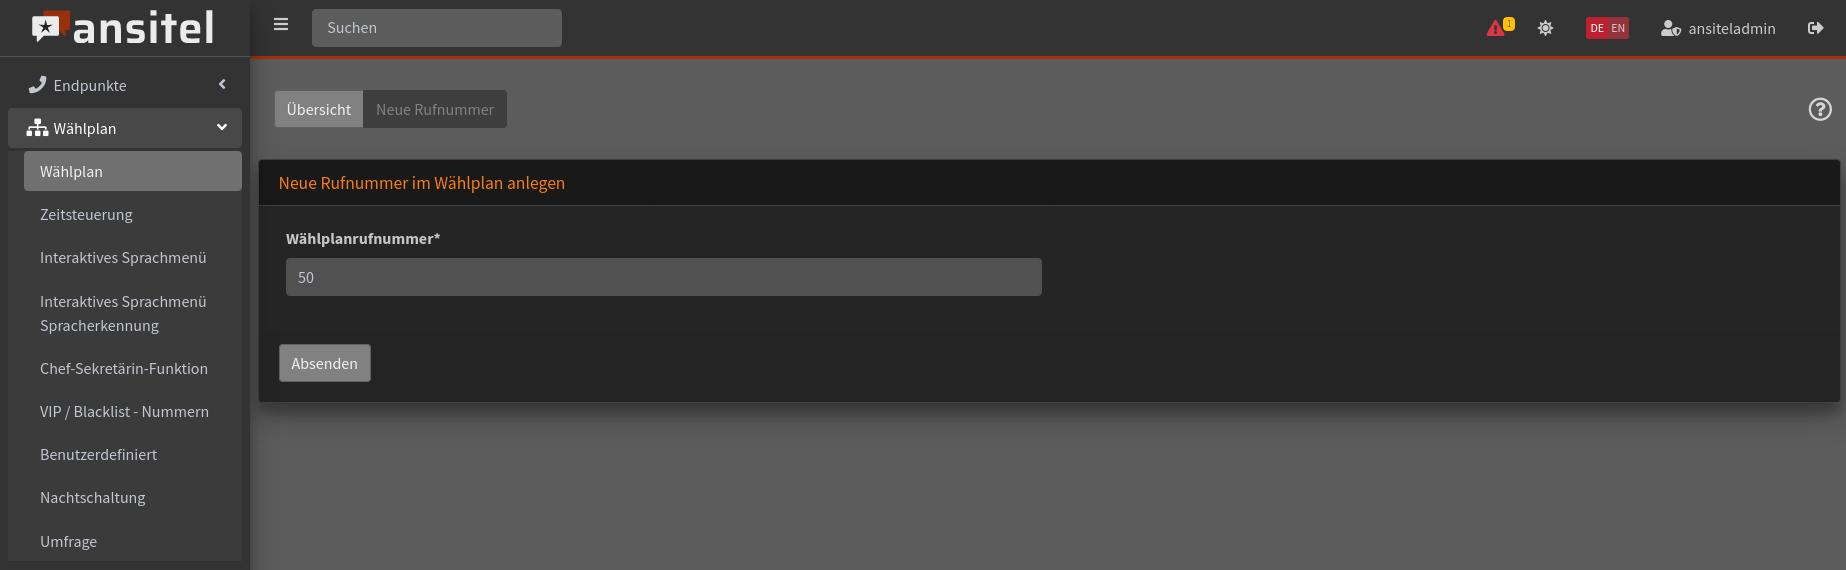
Task: Focus the Suchen search box
Action: 437,28
